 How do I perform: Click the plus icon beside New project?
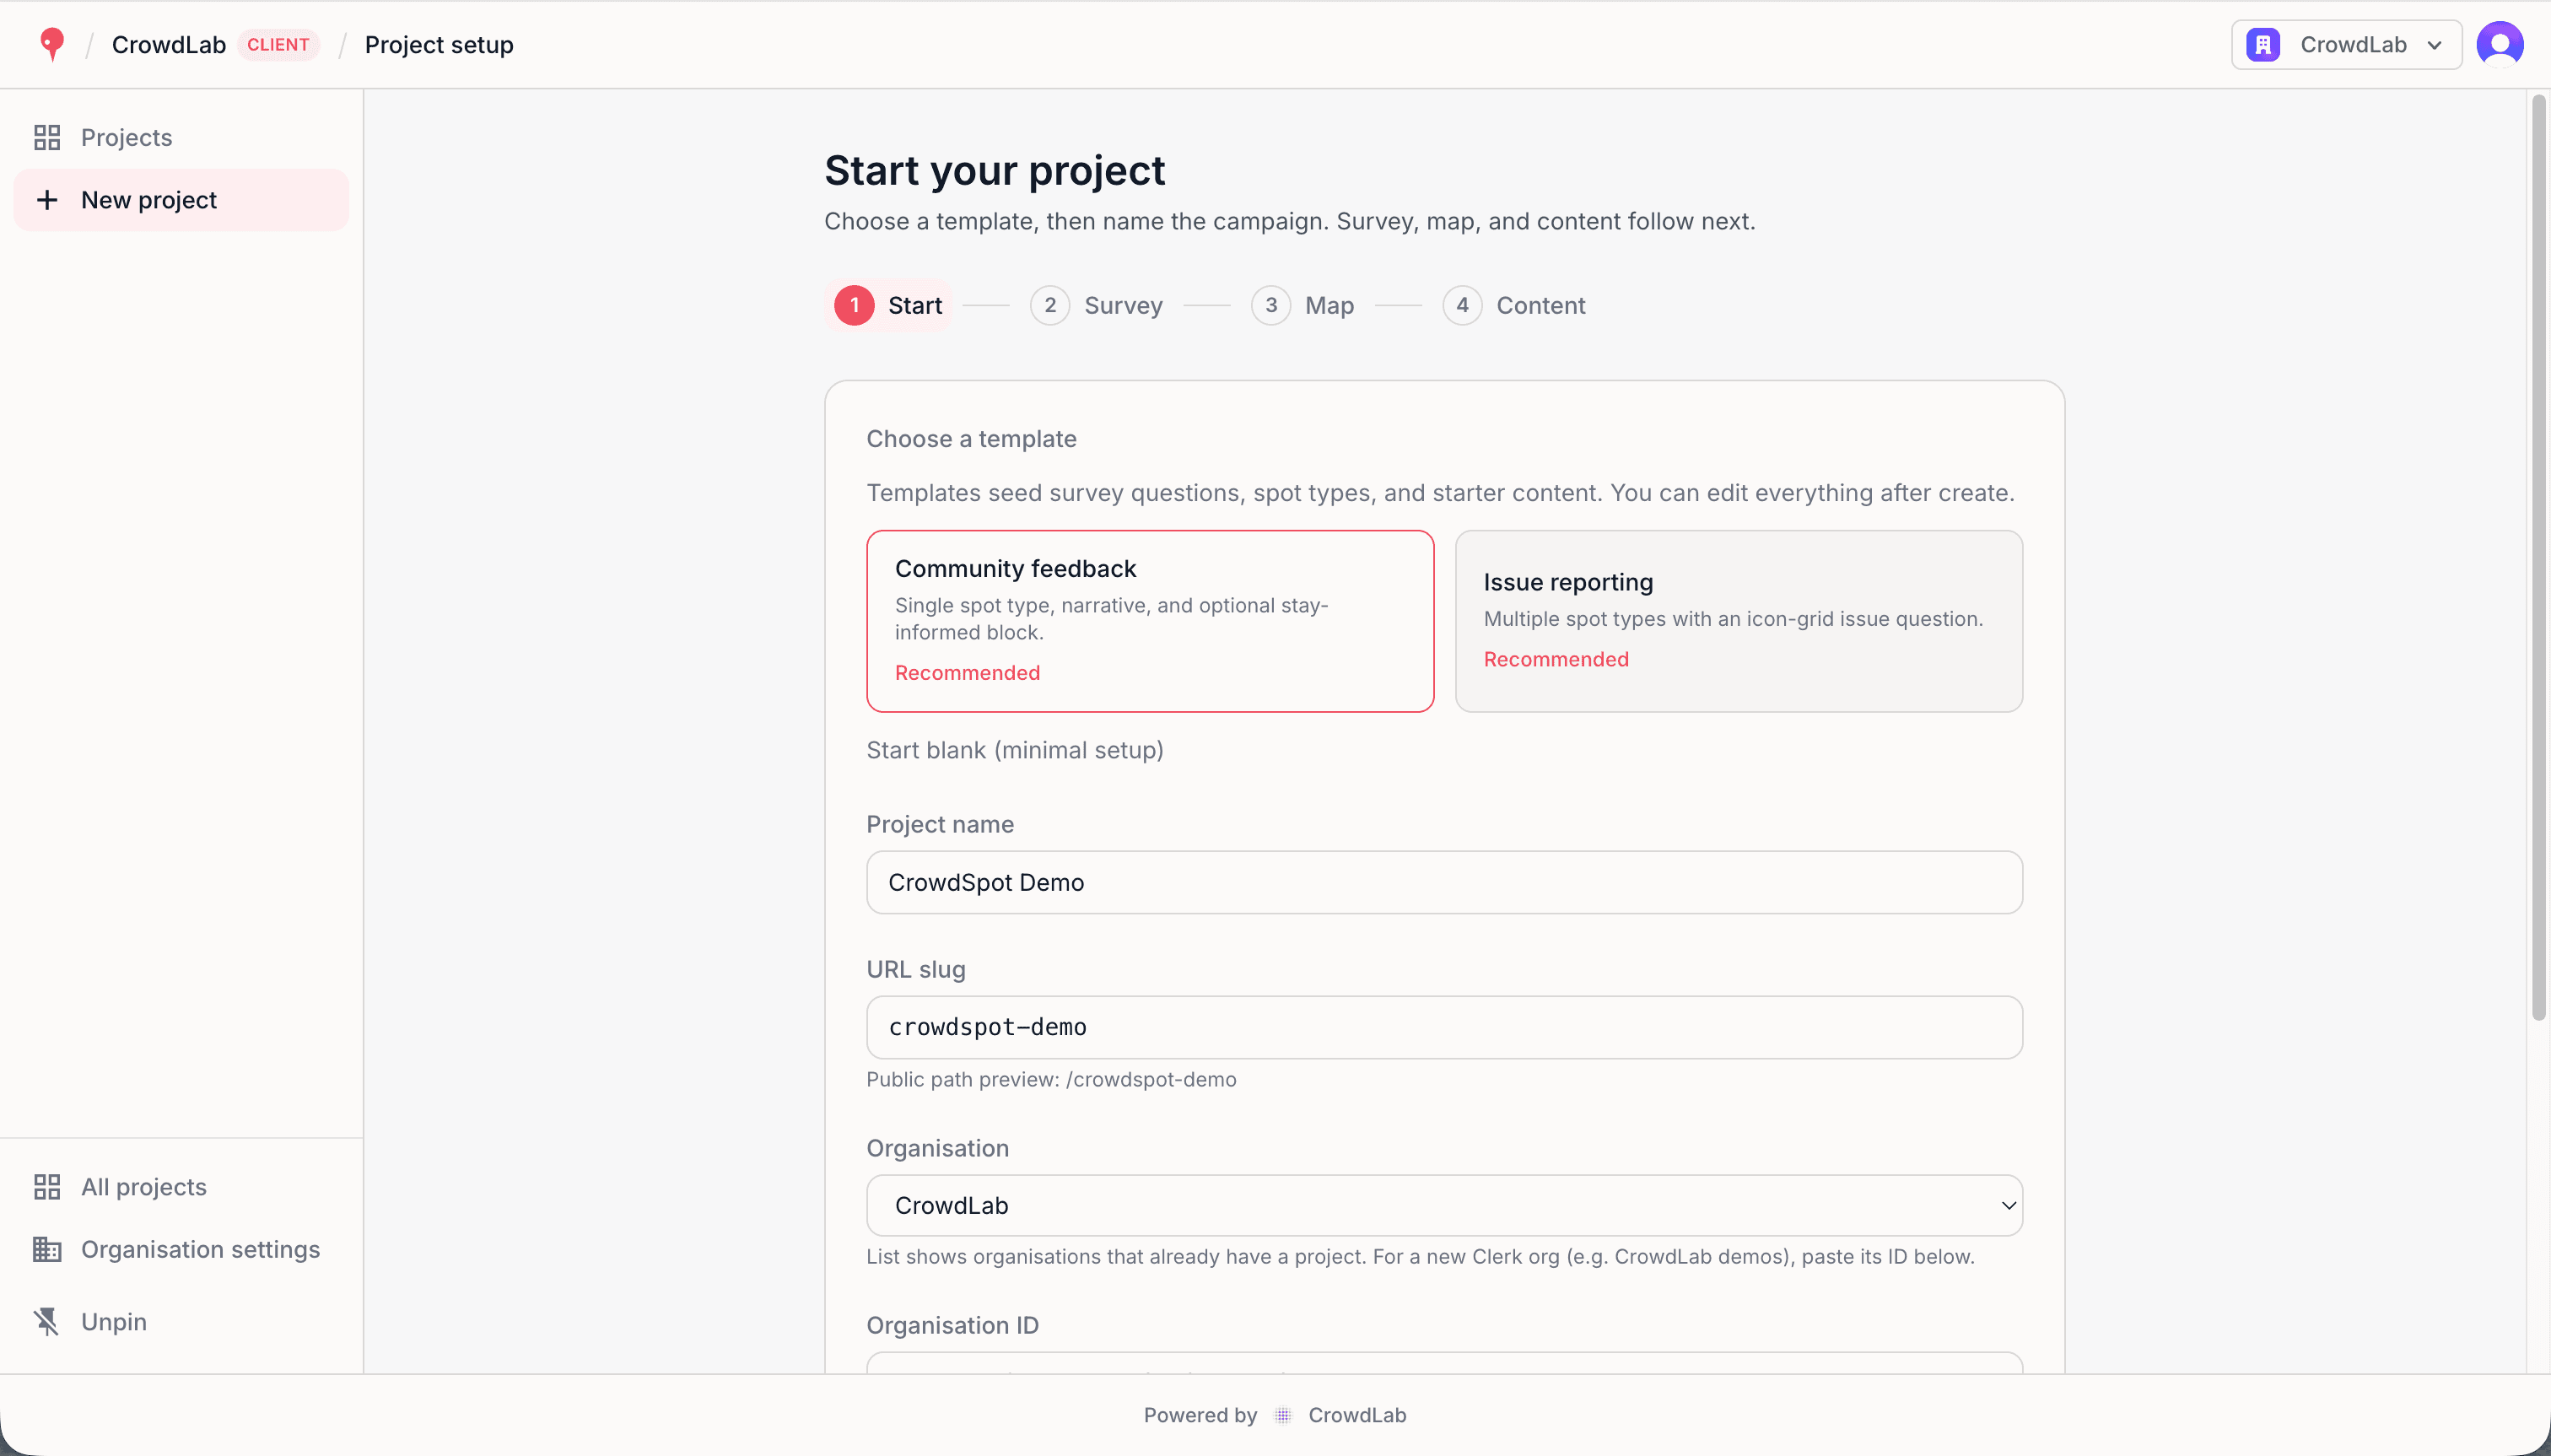47,200
